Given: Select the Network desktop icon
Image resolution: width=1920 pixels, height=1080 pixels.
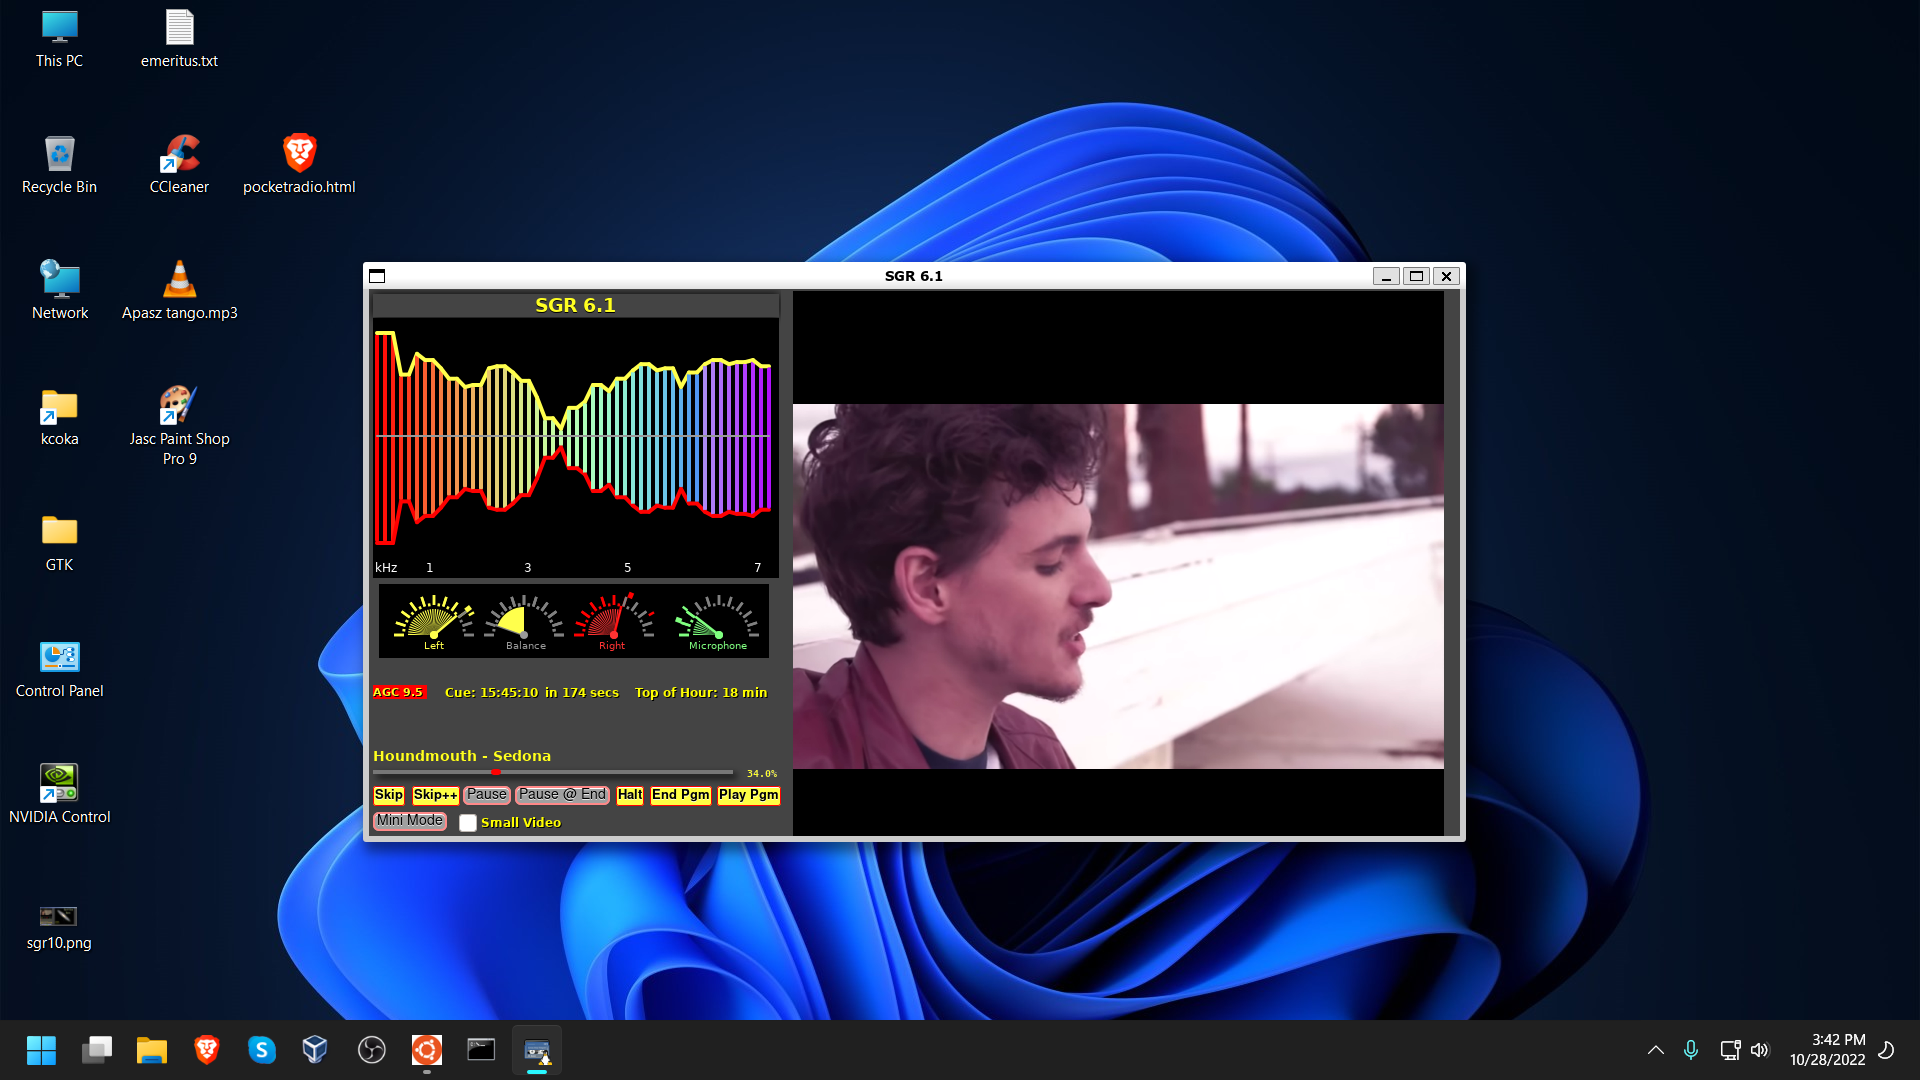Looking at the screenshot, I should coord(59,292).
